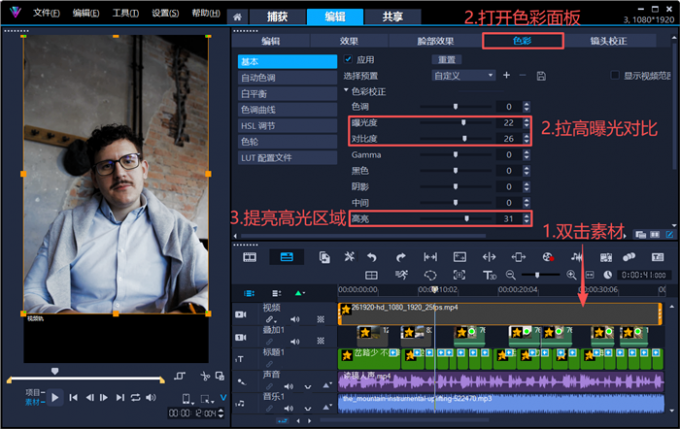Click the scissors split clip icon
Viewport: 680px width, 429px height.
coord(205,376)
